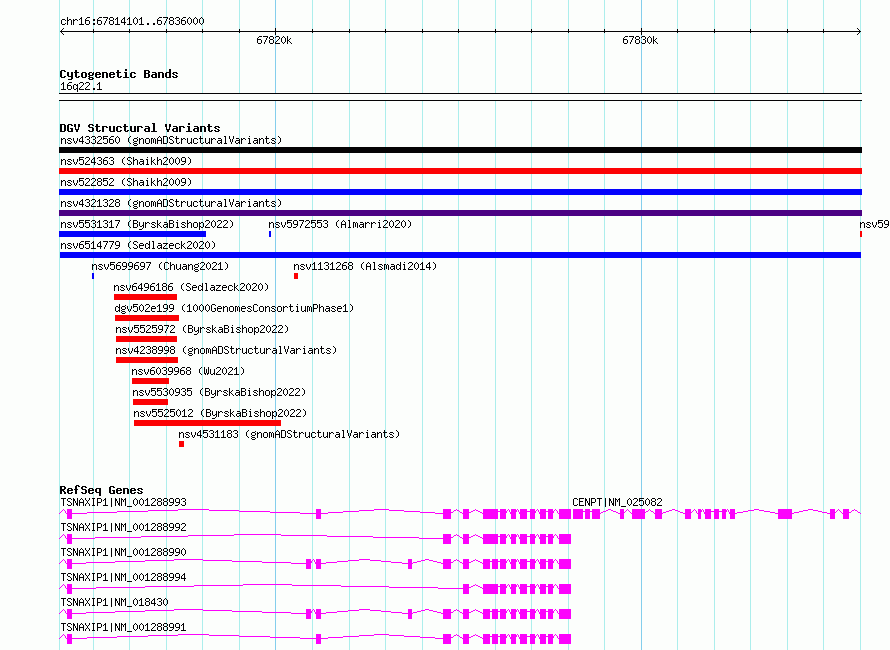This screenshot has width=890, height=650.
Task: Select the nsv6039968 Wu2021 red bar
Action: [x=150, y=381]
